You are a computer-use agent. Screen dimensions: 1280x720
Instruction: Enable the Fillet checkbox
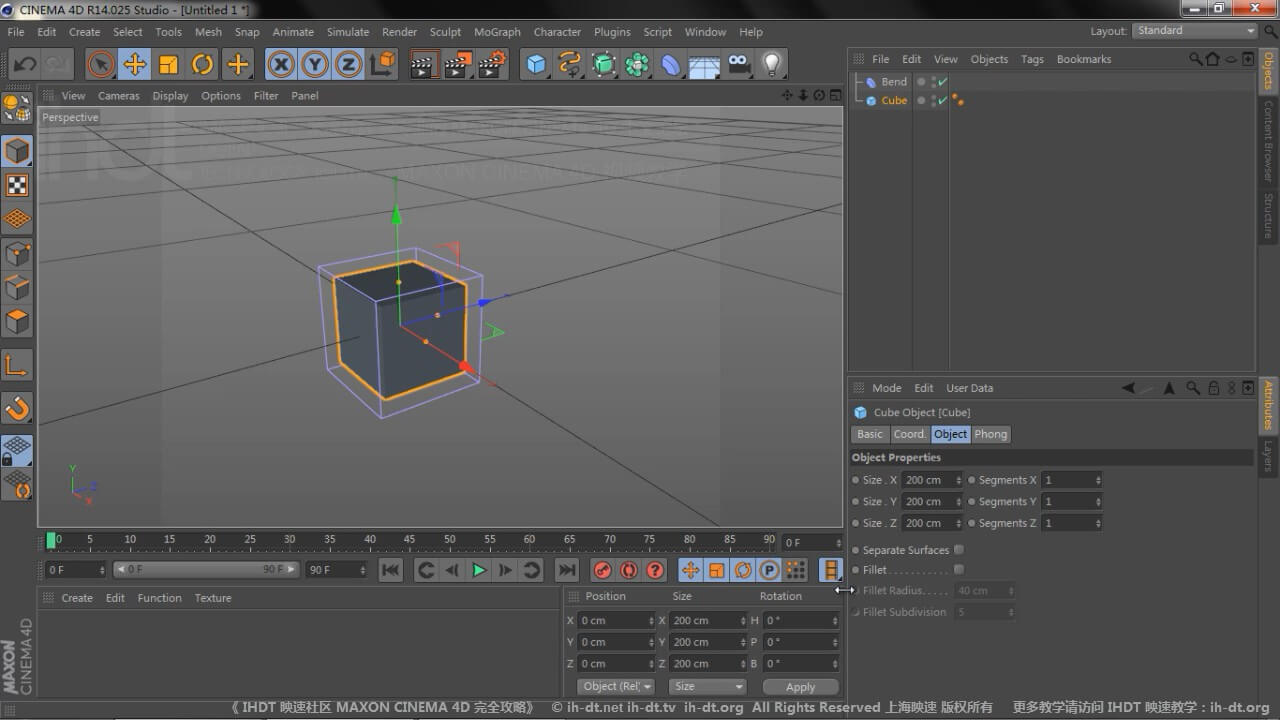tap(959, 570)
